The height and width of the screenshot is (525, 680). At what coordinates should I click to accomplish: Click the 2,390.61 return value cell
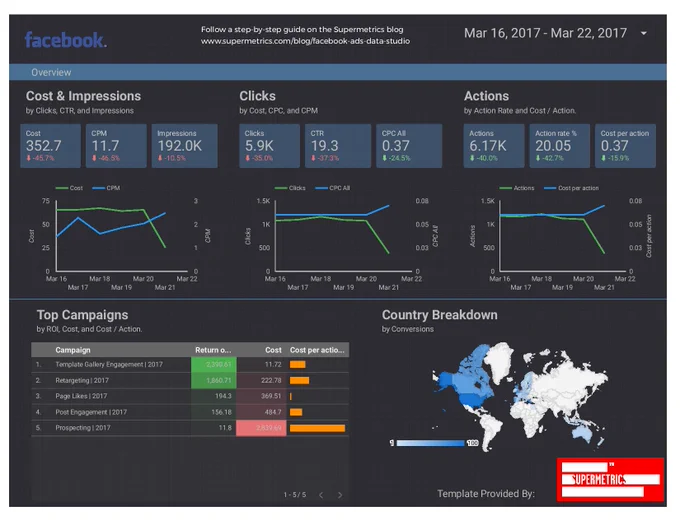[214, 365]
